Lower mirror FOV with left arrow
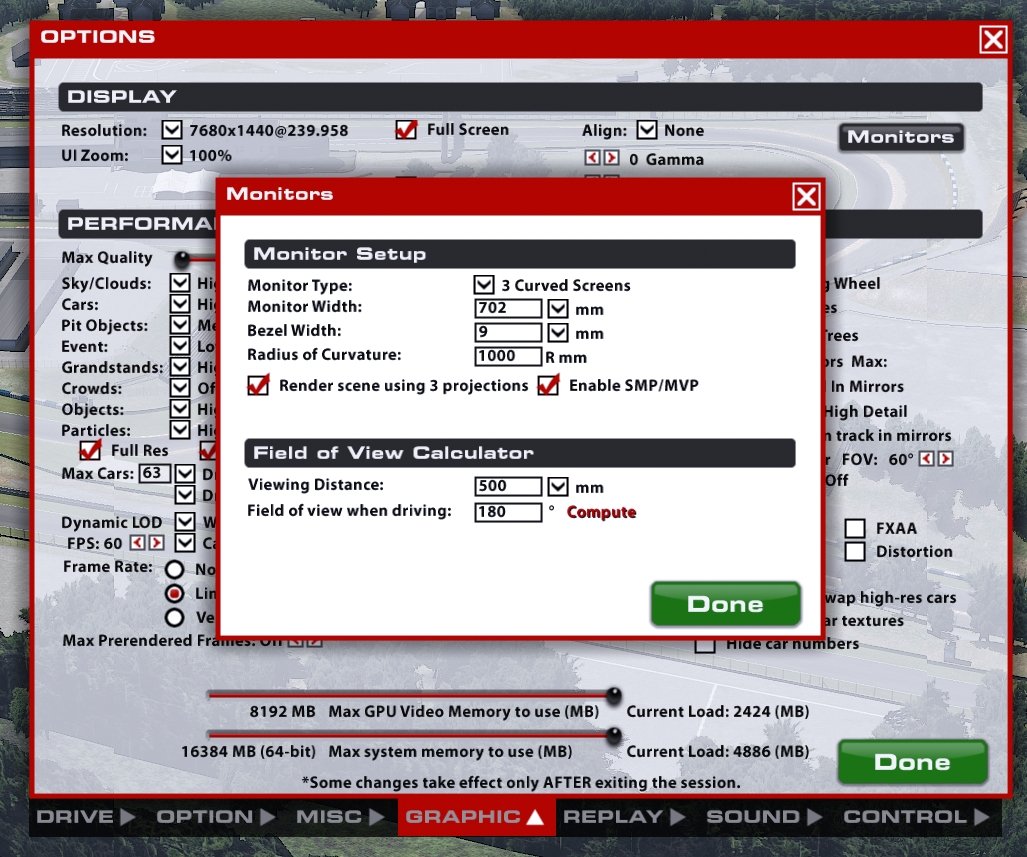 (926, 459)
